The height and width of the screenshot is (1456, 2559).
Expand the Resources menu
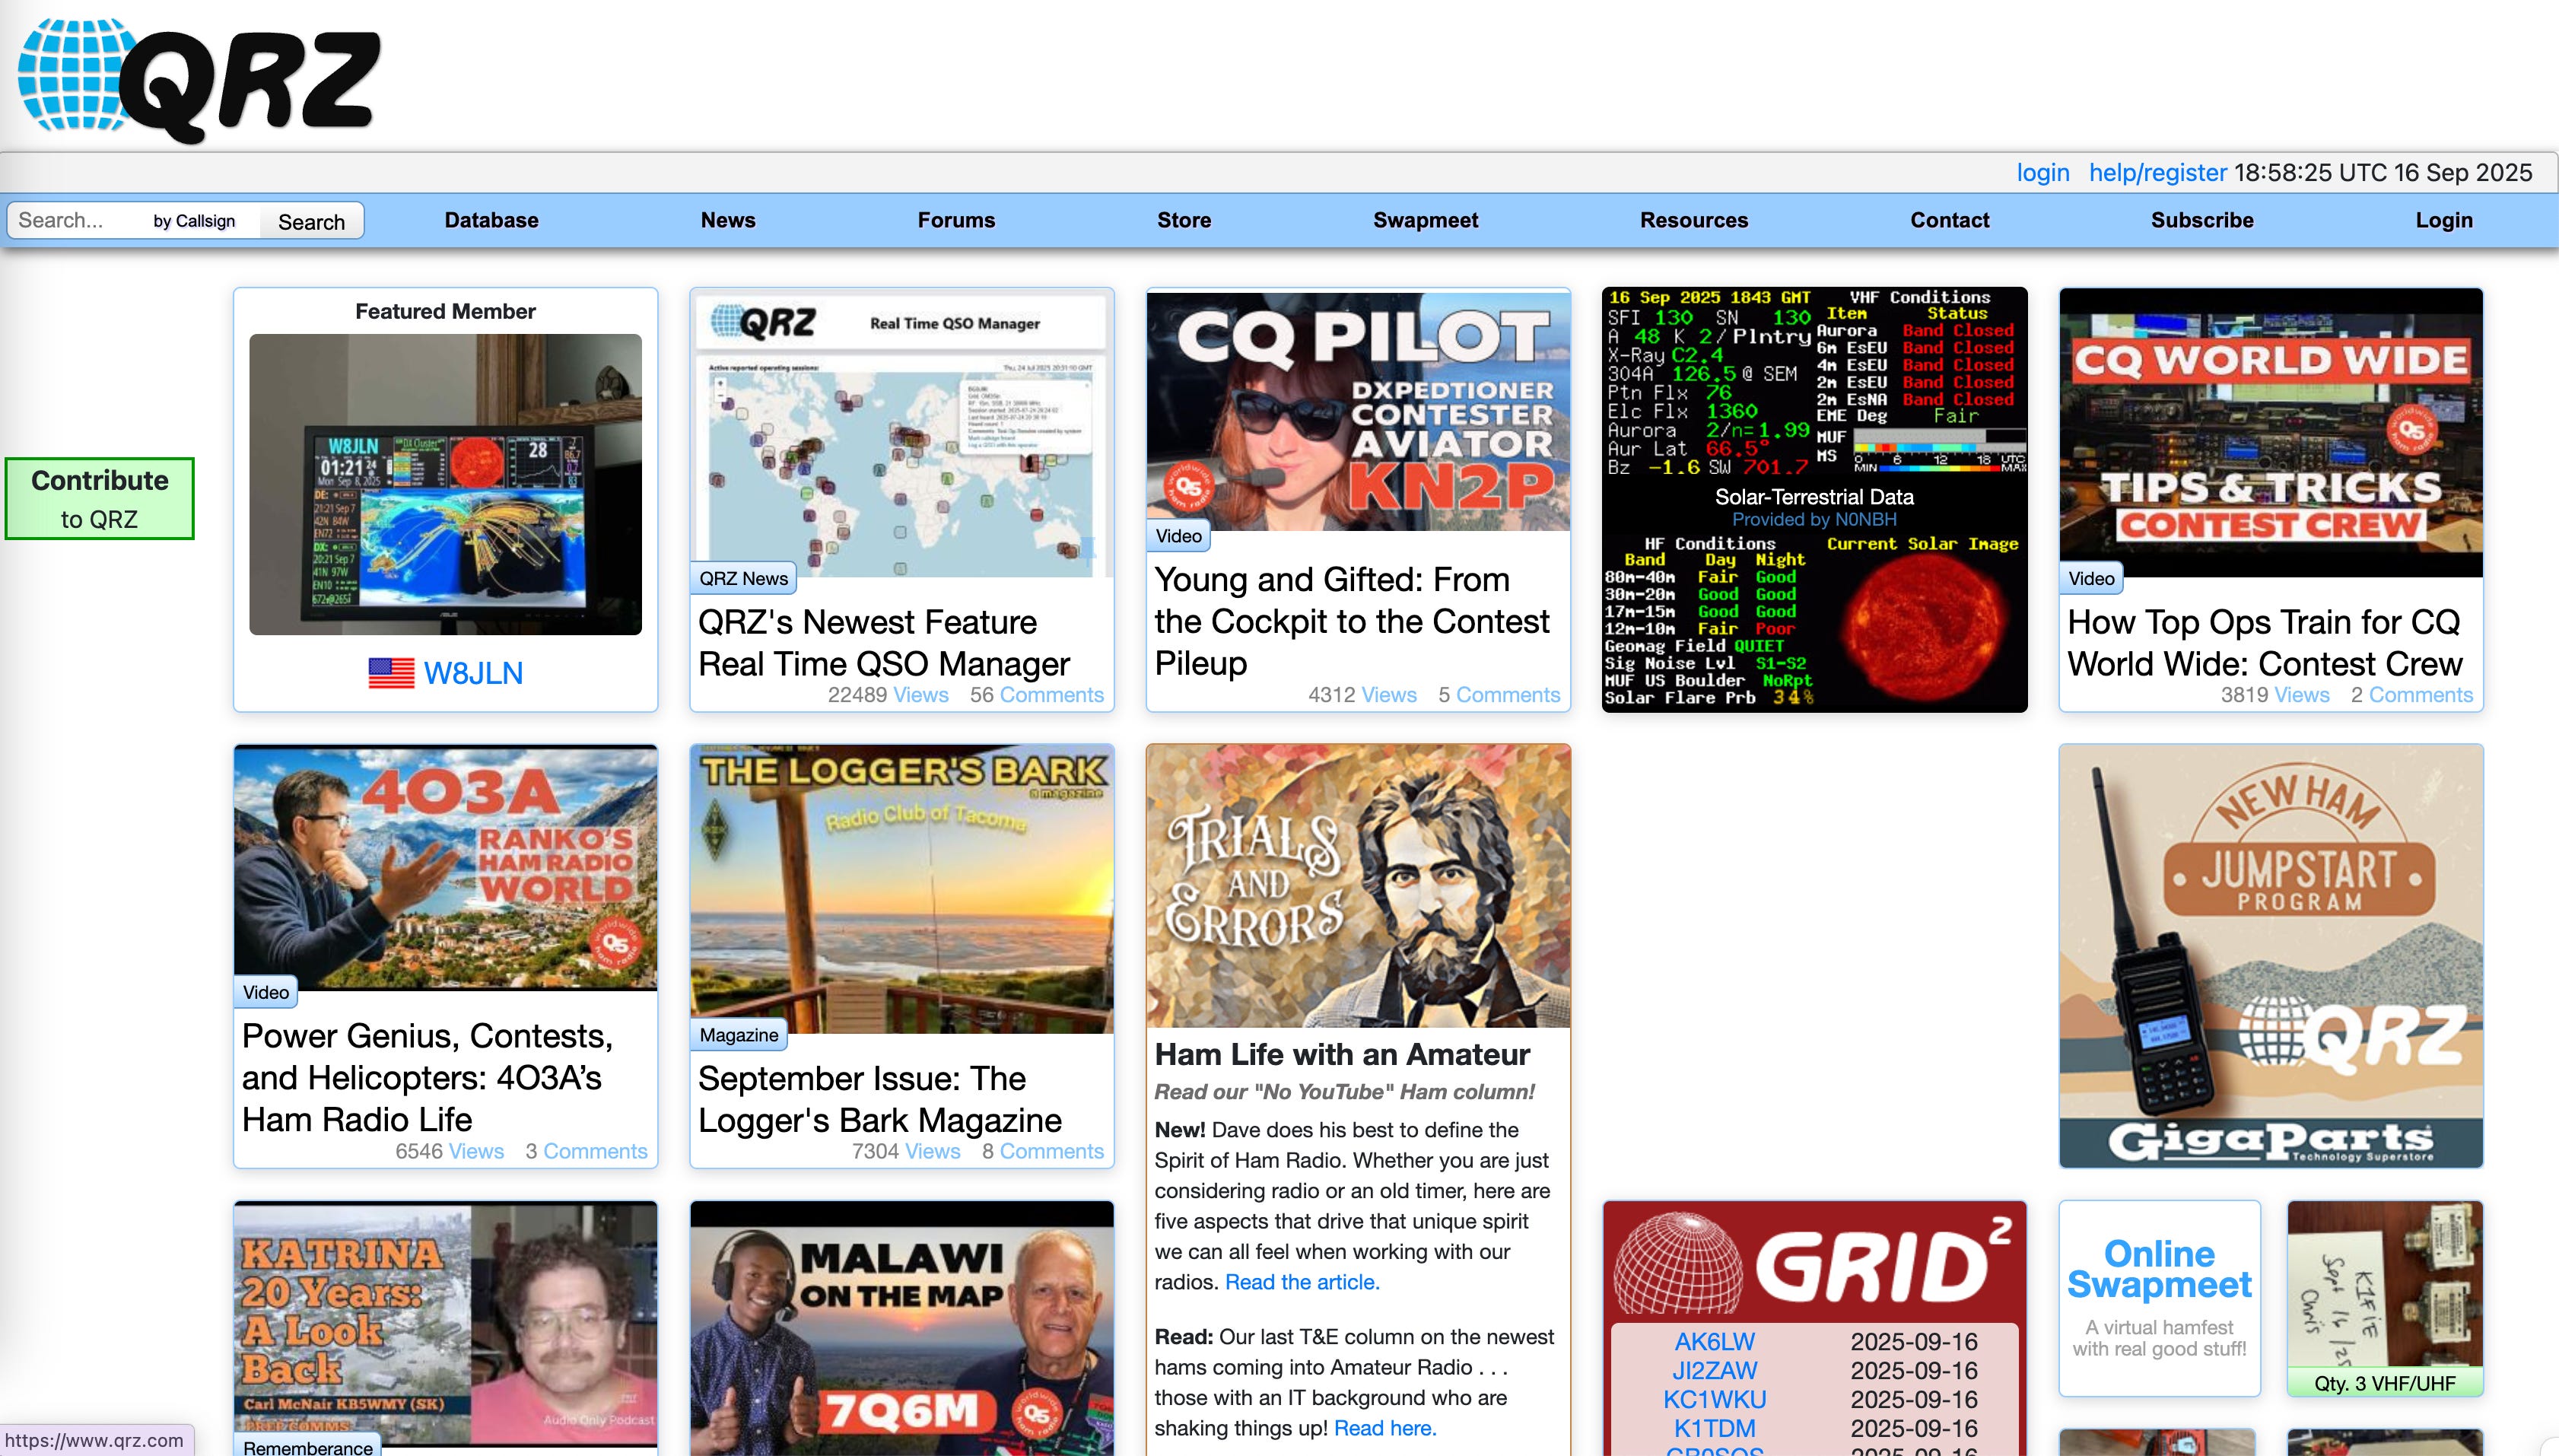click(1693, 220)
